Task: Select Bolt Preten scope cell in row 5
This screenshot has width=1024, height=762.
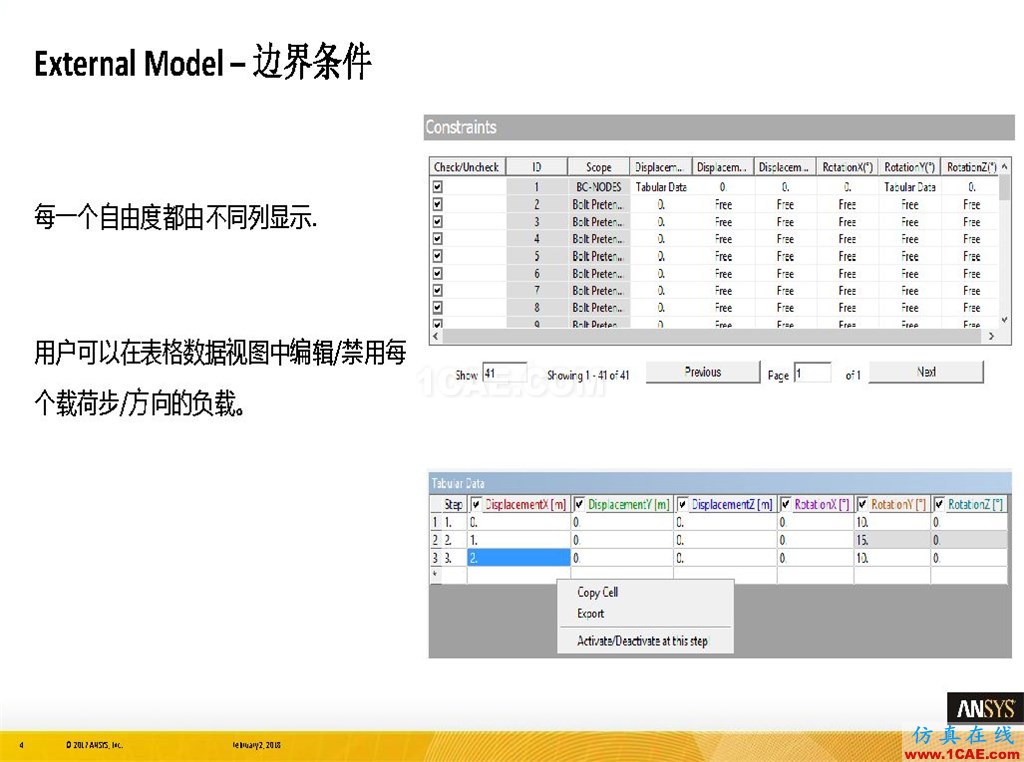Action: click(x=598, y=256)
